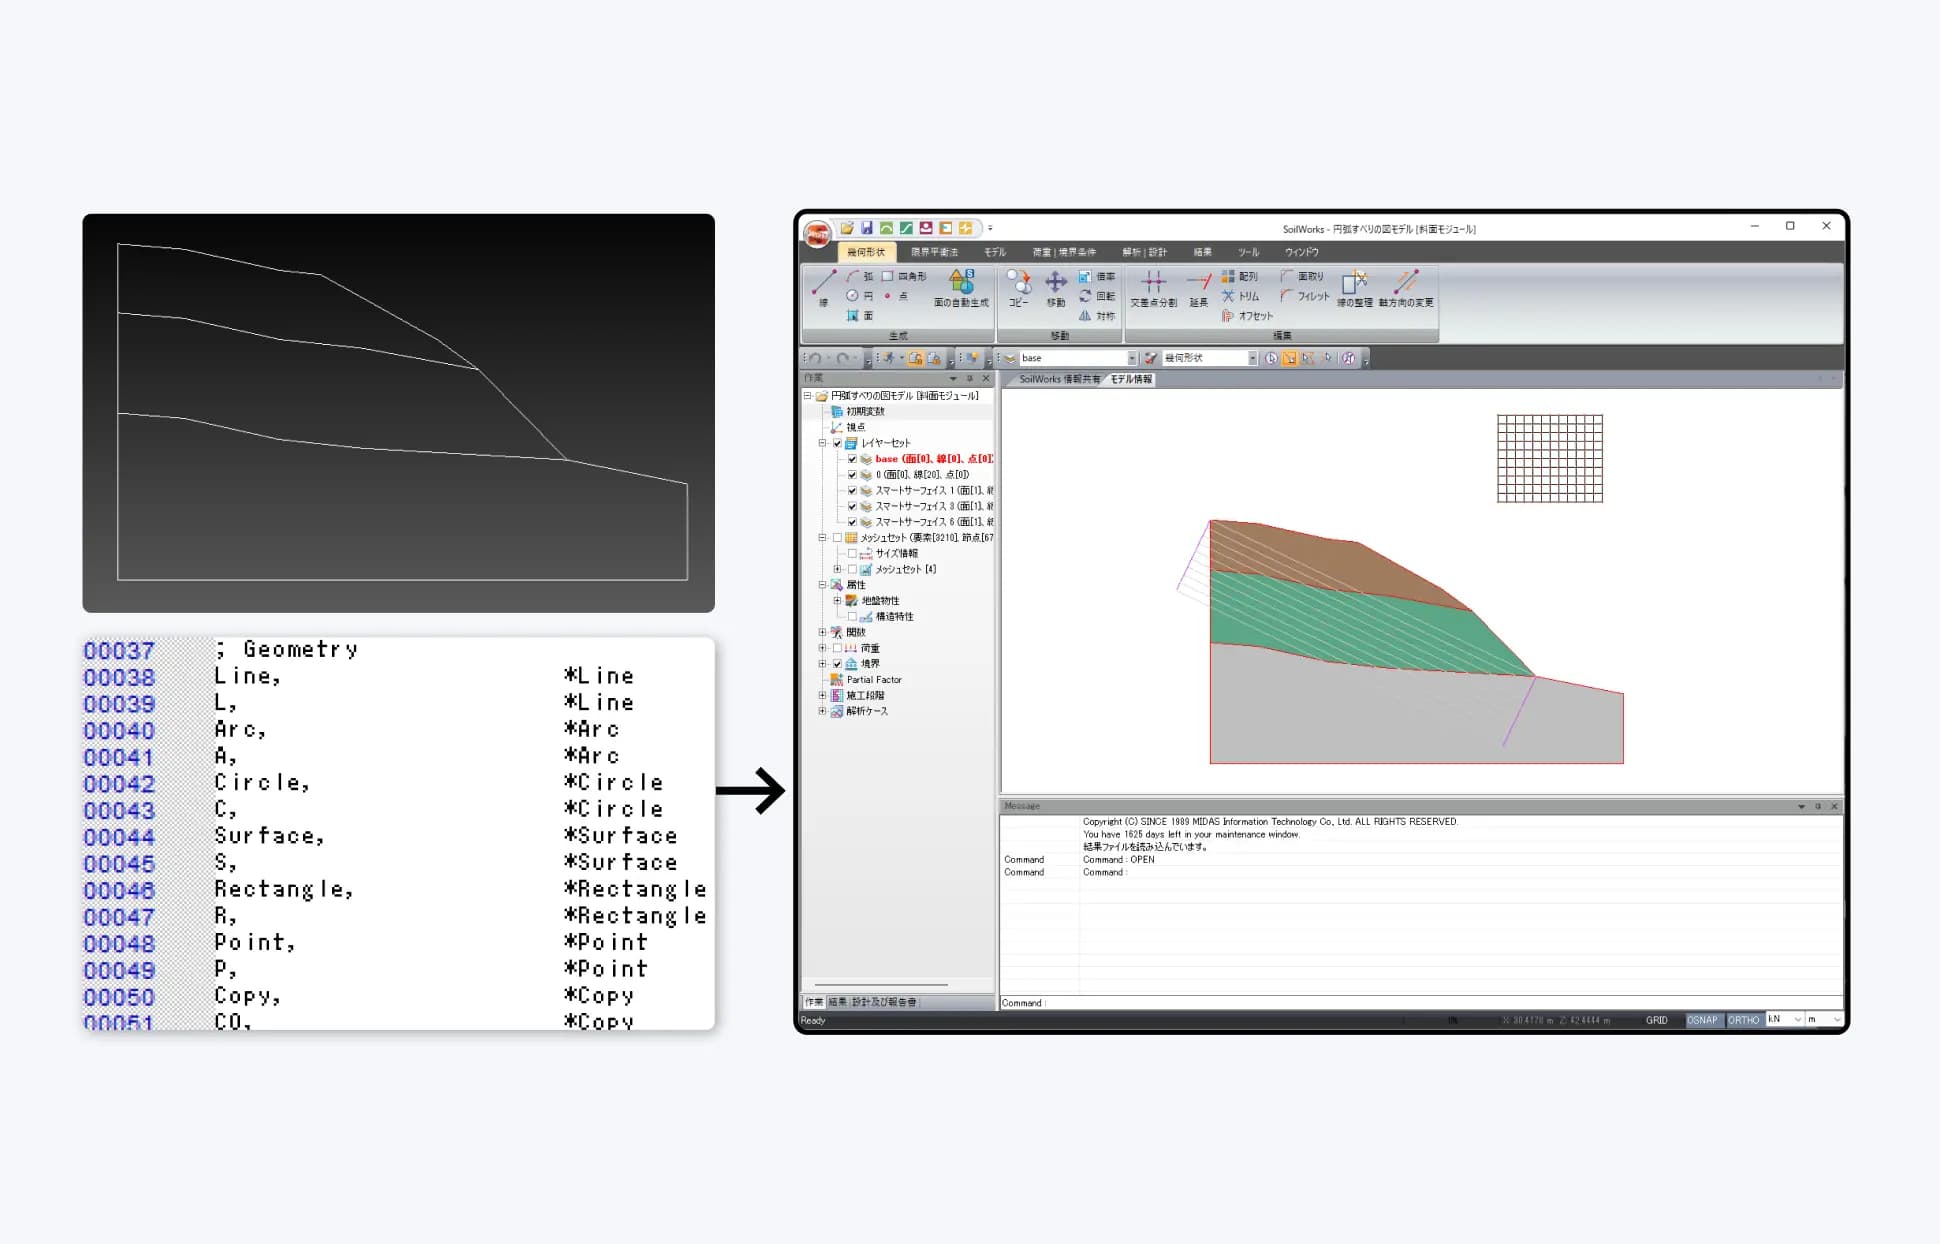Click the 線の整理 icon
Viewport: 1940px width, 1244px height.
click(x=1355, y=288)
